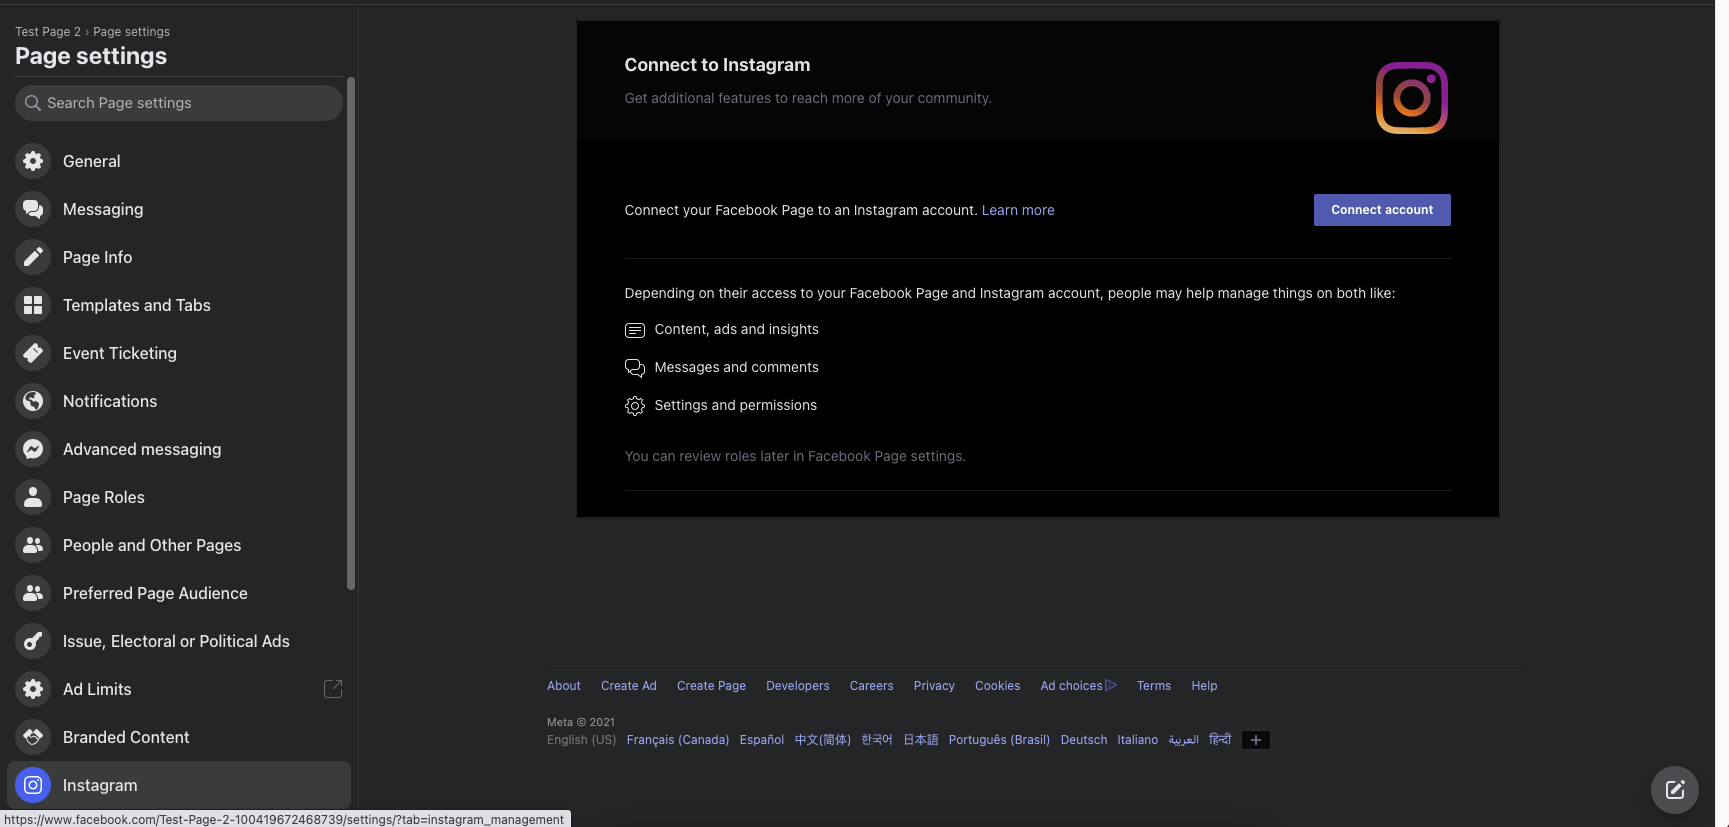The image size is (1729, 827).
Task: Follow the Learn more link
Action: [1018, 210]
